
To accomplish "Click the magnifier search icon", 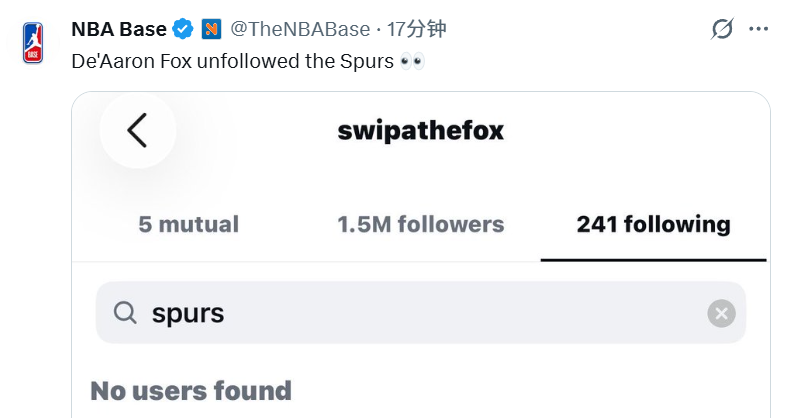I will [125, 312].
